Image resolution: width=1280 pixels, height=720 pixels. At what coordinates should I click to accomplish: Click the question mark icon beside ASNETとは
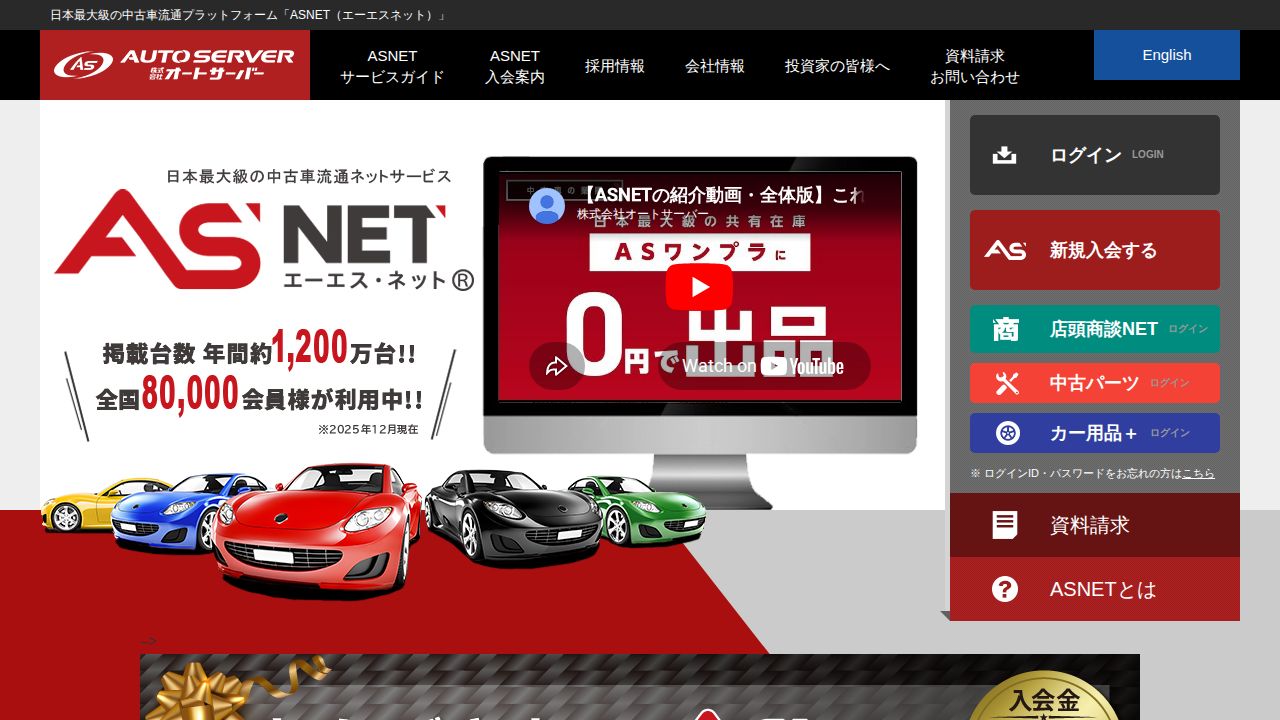1005,589
